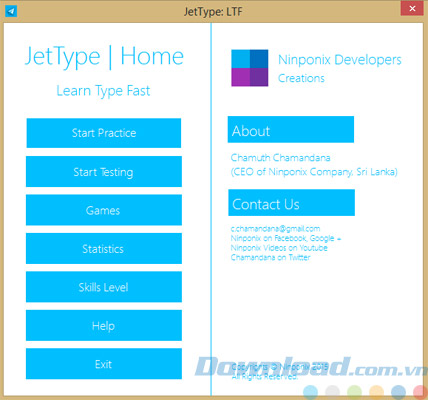View the Statistics page
The width and height of the screenshot is (428, 400).
(x=104, y=249)
